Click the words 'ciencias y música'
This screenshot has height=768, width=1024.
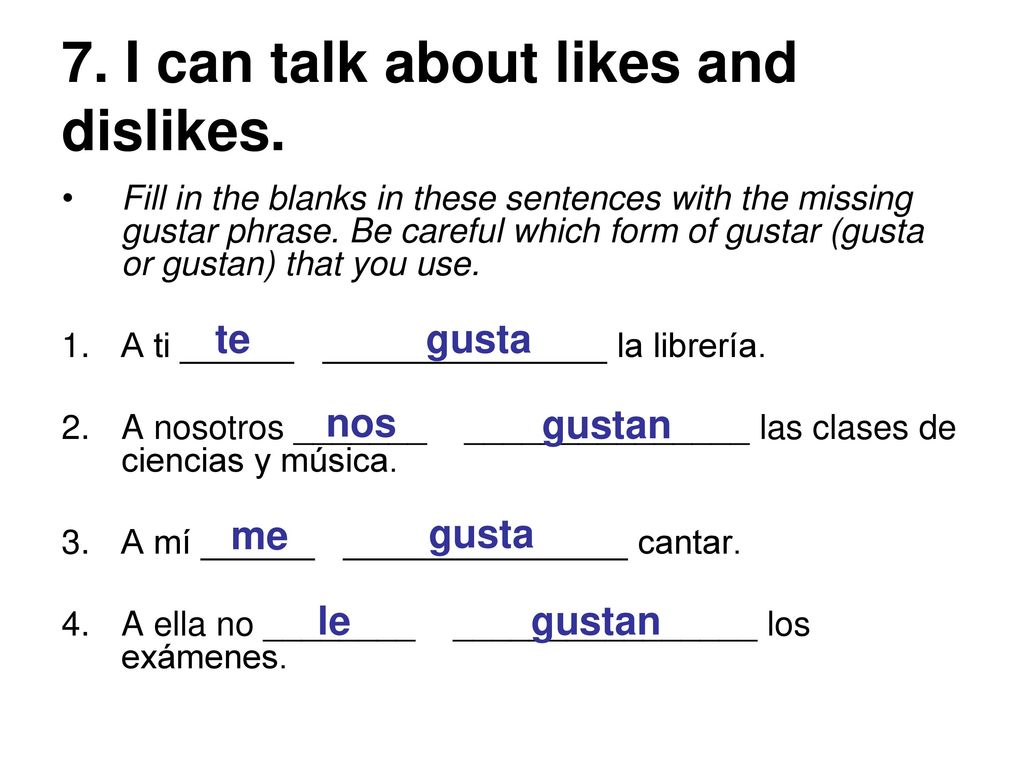(x=259, y=462)
